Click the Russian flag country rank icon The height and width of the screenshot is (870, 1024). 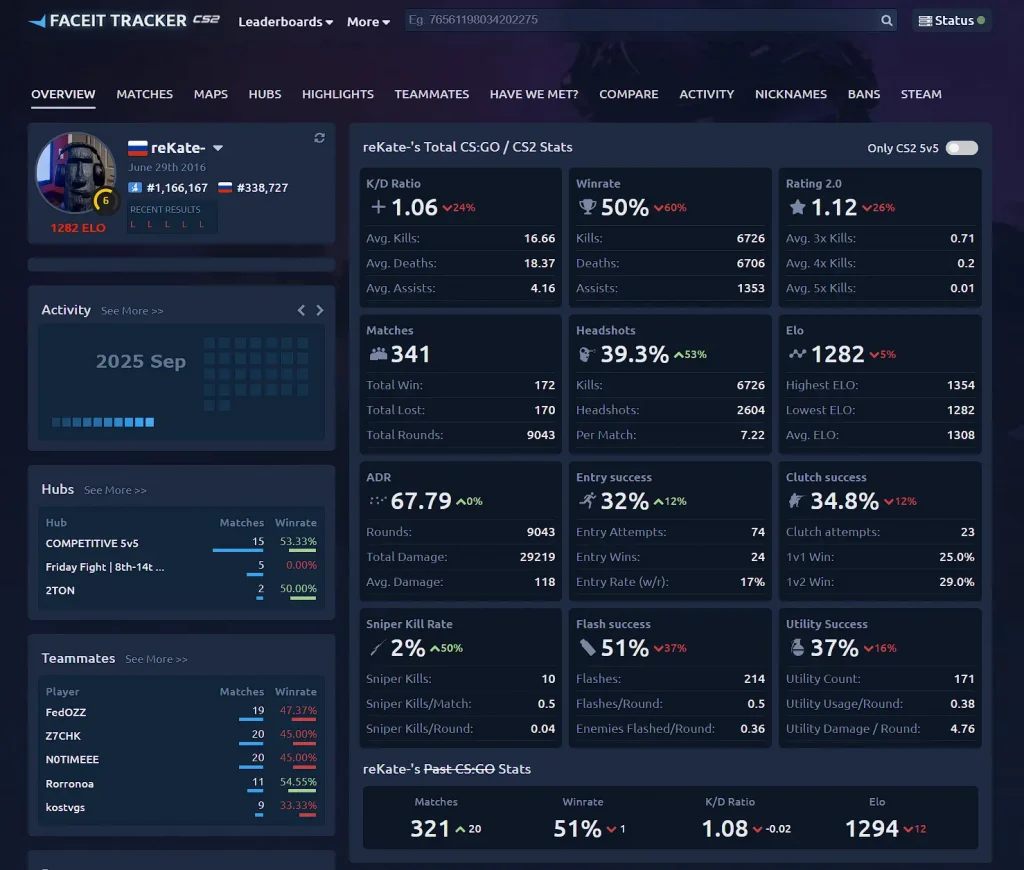[x=225, y=187]
